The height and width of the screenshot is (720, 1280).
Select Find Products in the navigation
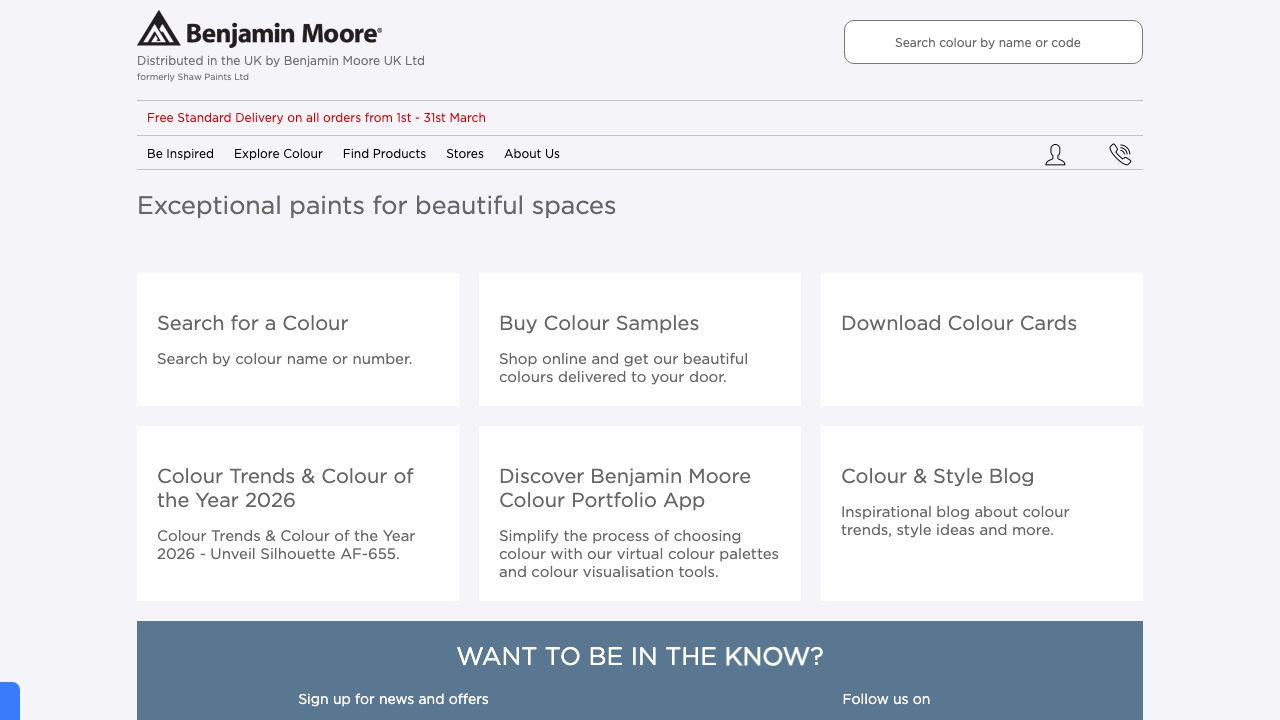(x=384, y=153)
